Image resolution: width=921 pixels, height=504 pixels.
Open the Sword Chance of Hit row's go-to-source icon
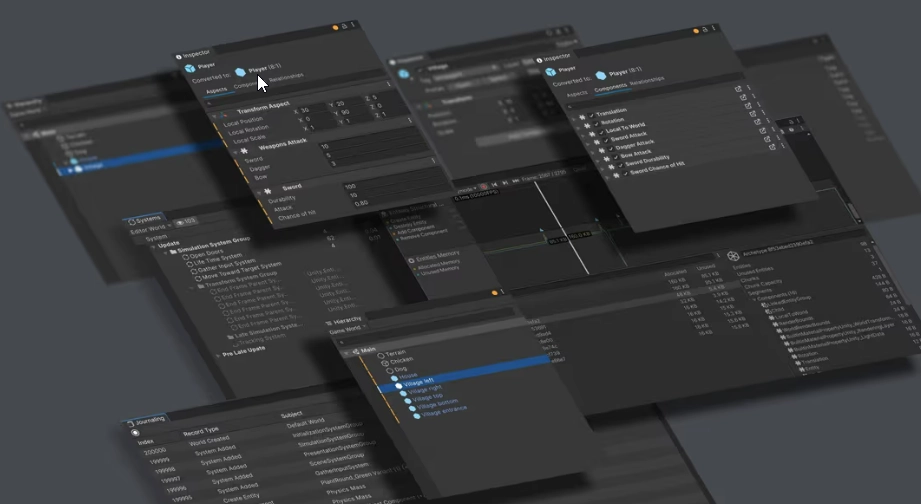pyautogui.click(x=772, y=147)
